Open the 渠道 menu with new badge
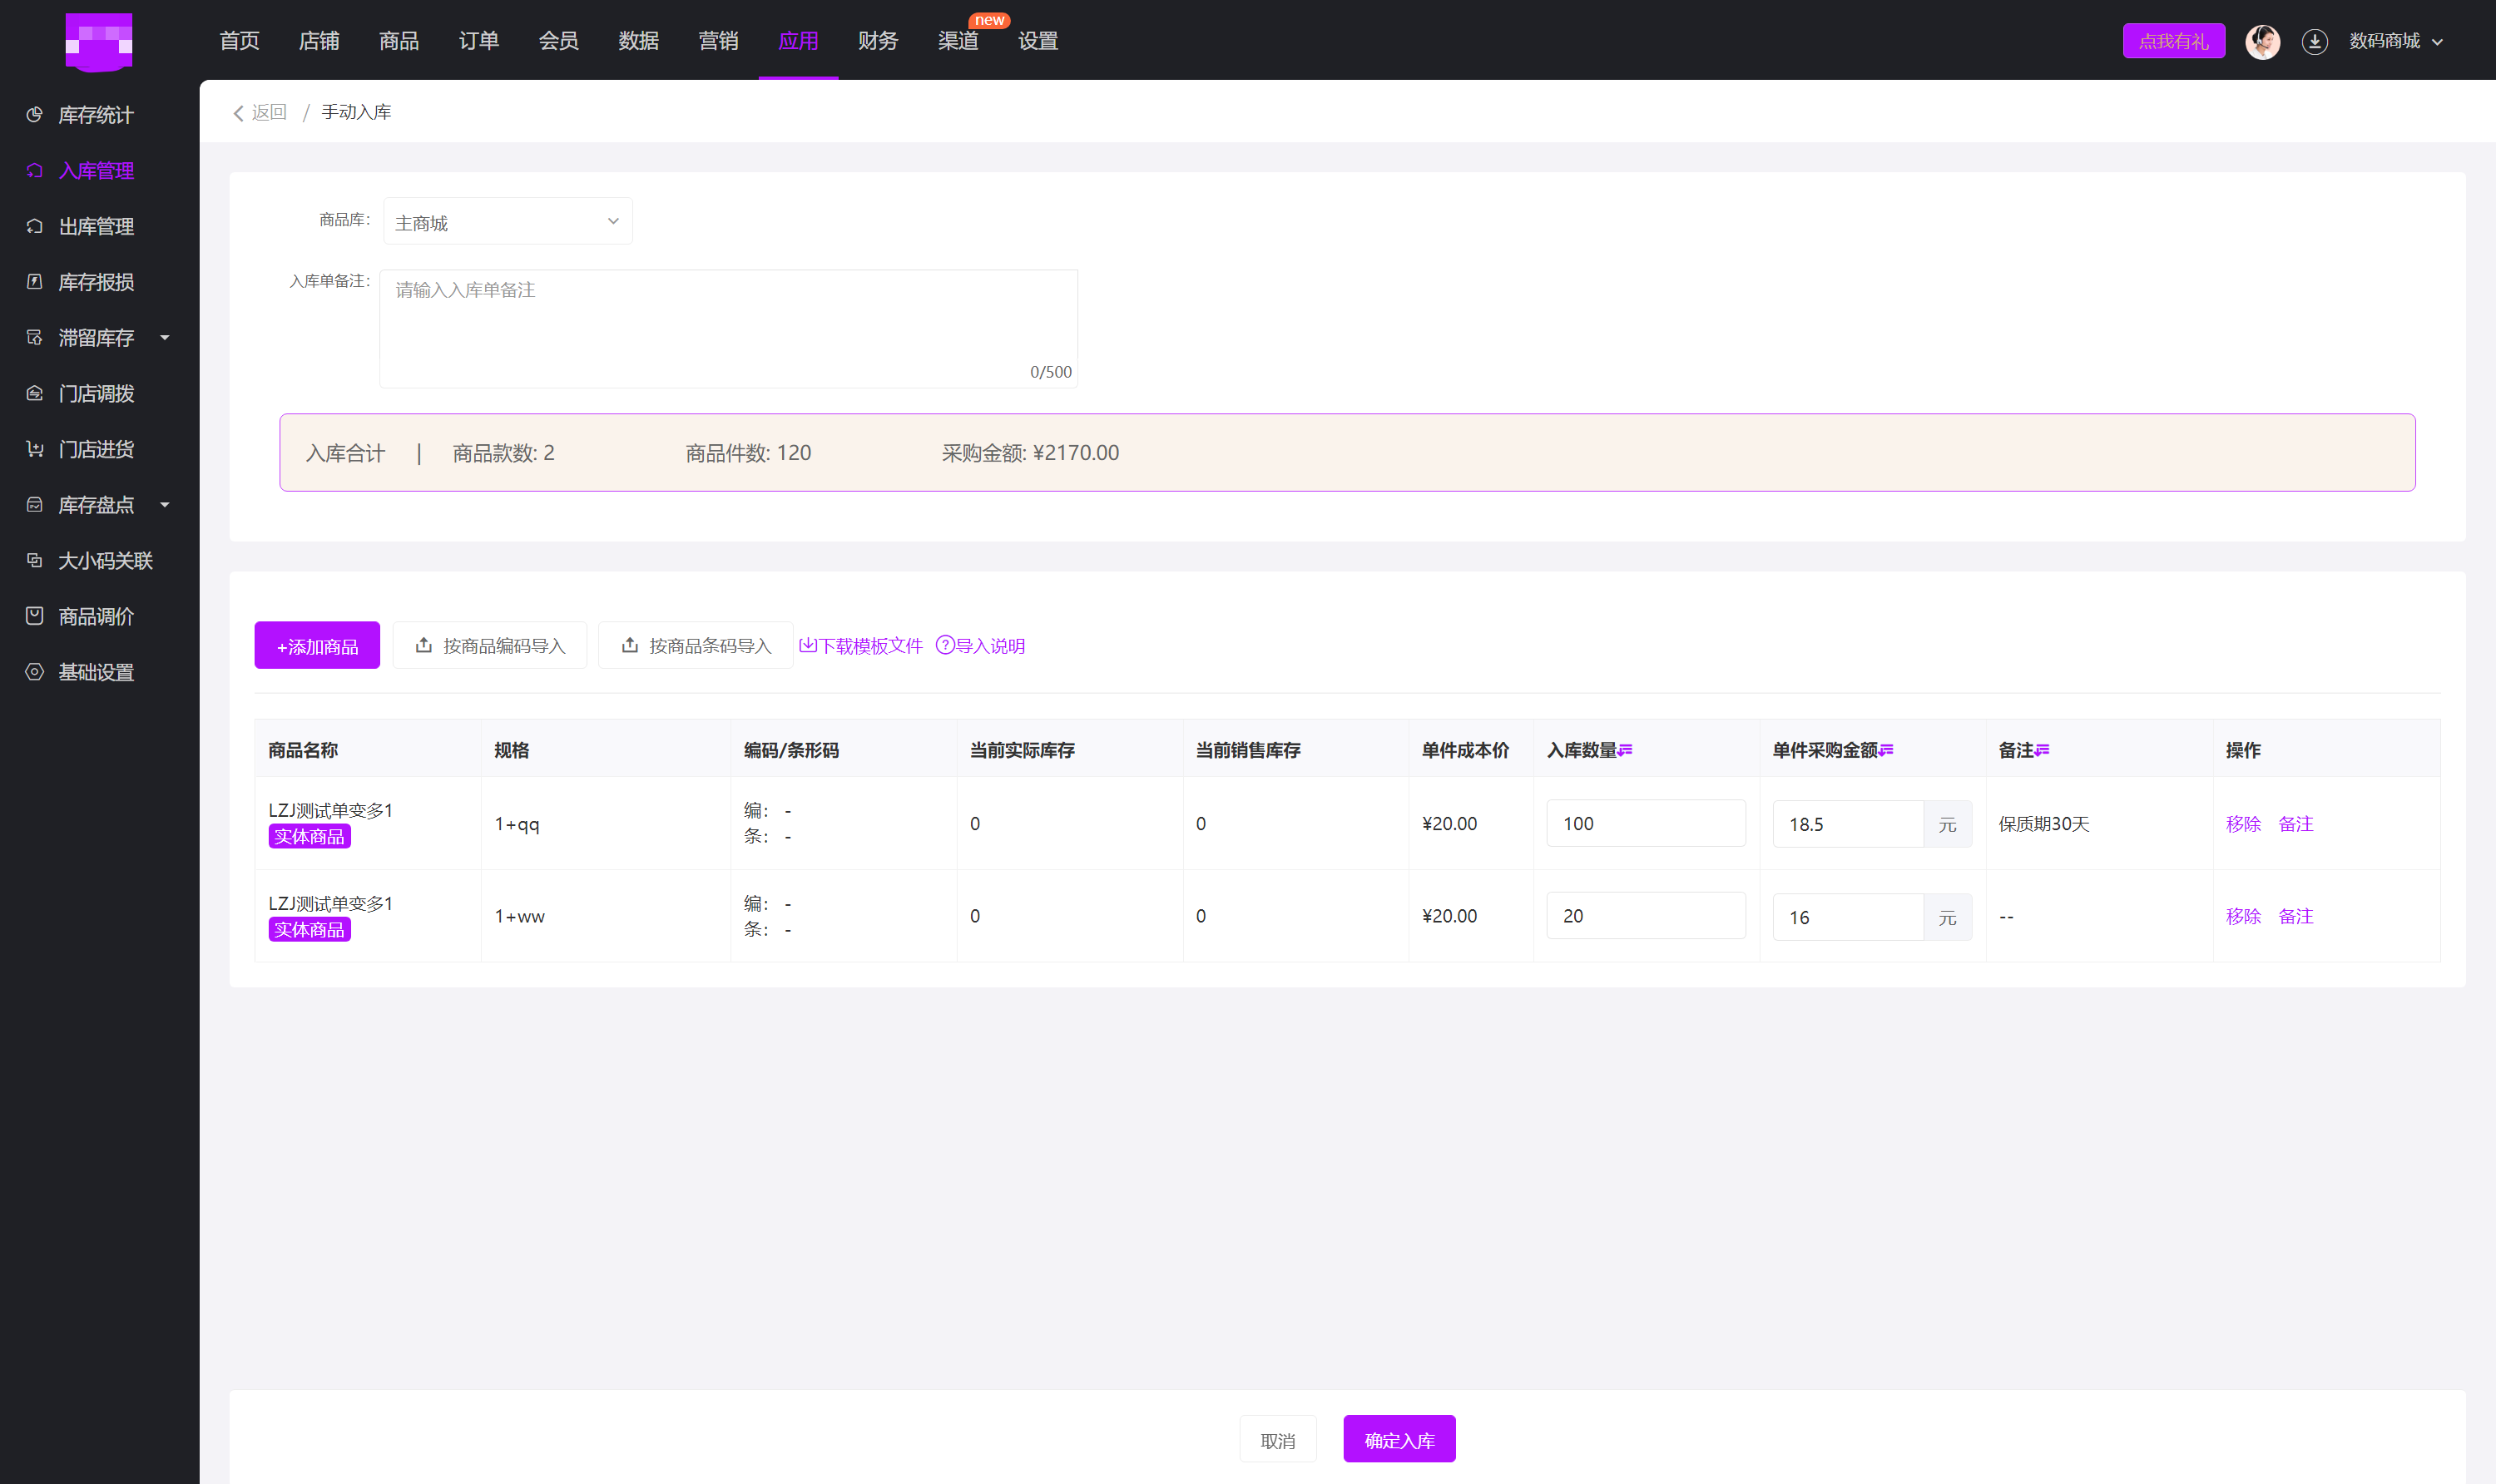The height and width of the screenshot is (1484, 2496). (957, 41)
